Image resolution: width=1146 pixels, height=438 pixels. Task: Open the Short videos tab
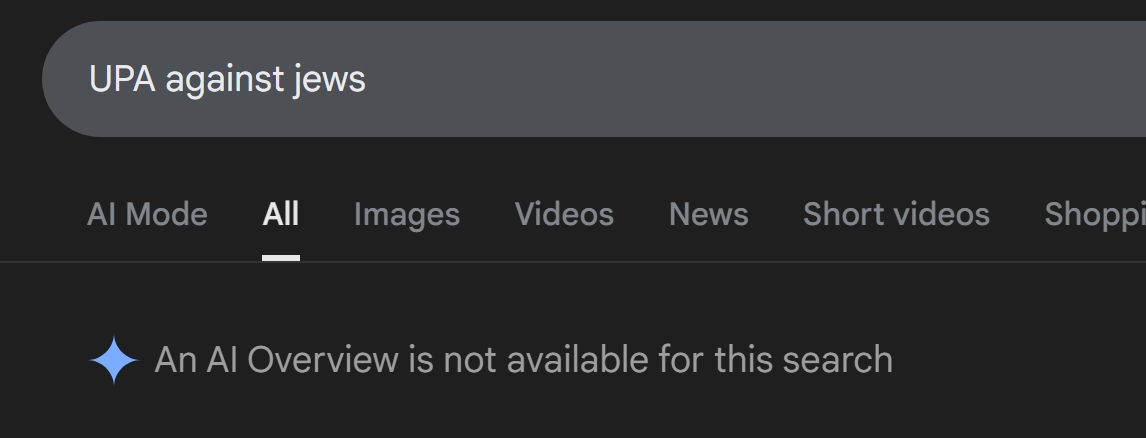[896, 214]
